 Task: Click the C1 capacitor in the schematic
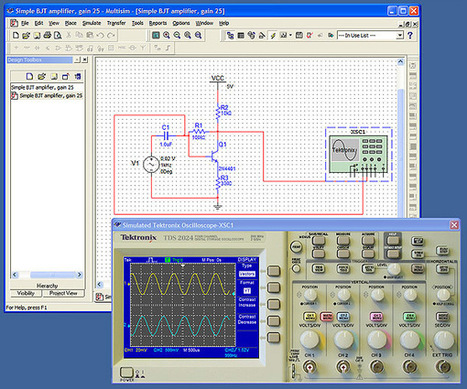click(166, 135)
